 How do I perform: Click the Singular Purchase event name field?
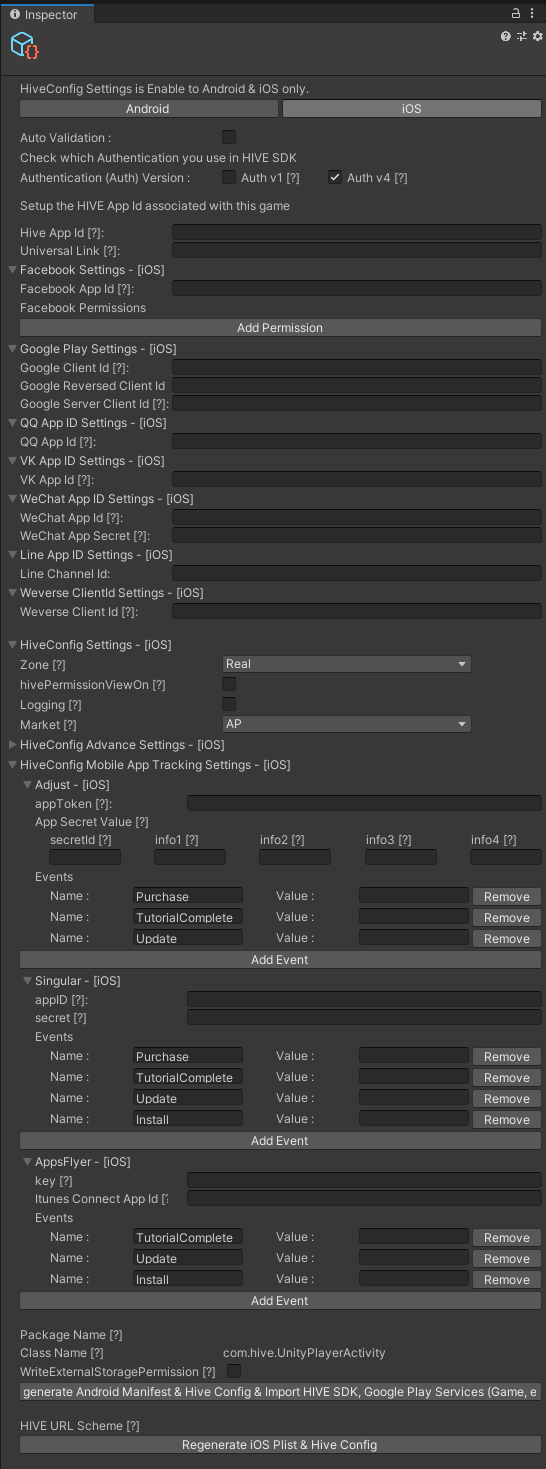point(188,1056)
